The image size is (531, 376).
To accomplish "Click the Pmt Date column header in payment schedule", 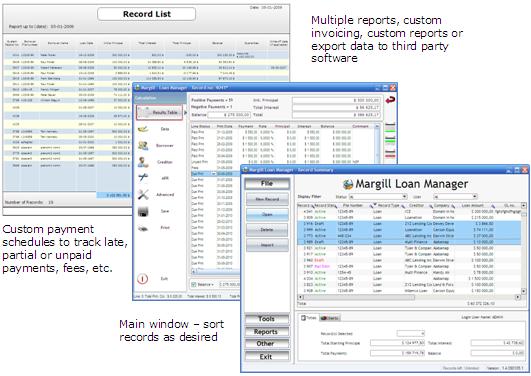I will click(225, 126).
